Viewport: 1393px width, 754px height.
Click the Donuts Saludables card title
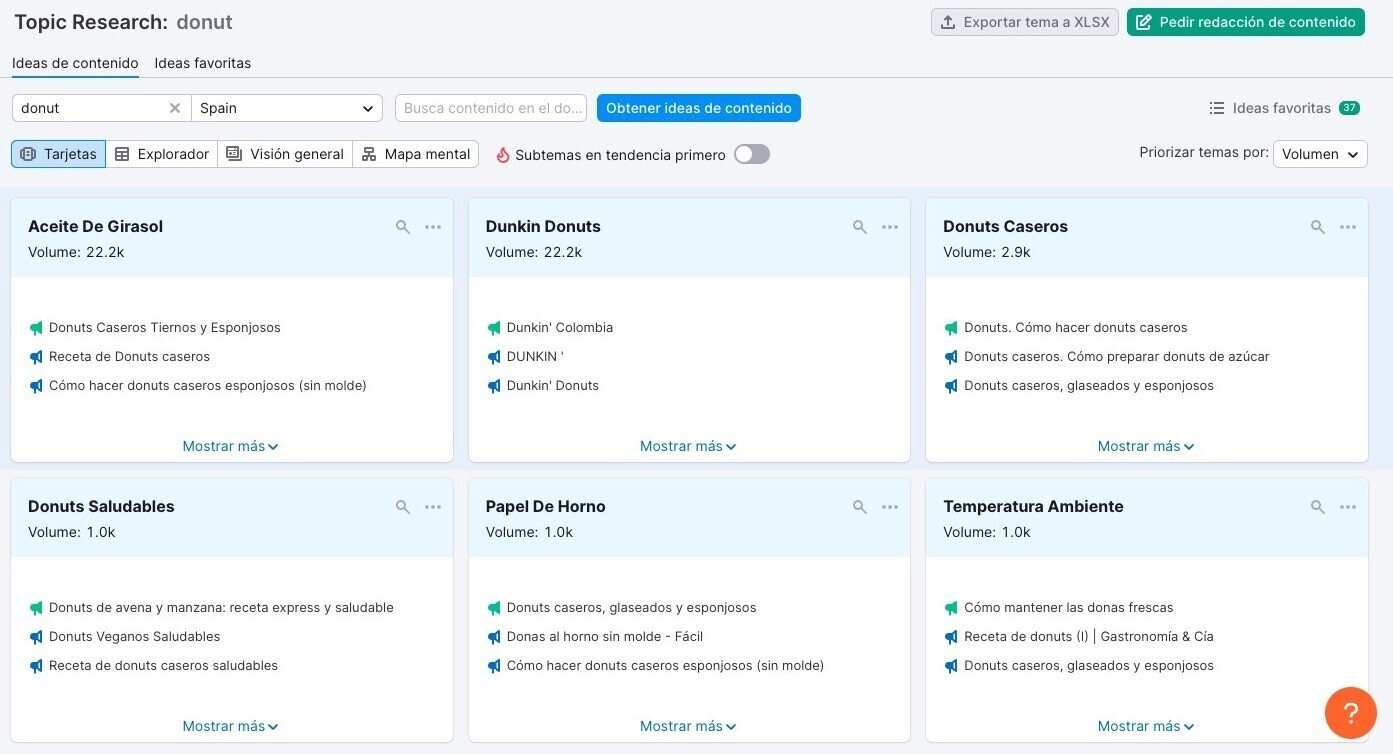(101, 507)
